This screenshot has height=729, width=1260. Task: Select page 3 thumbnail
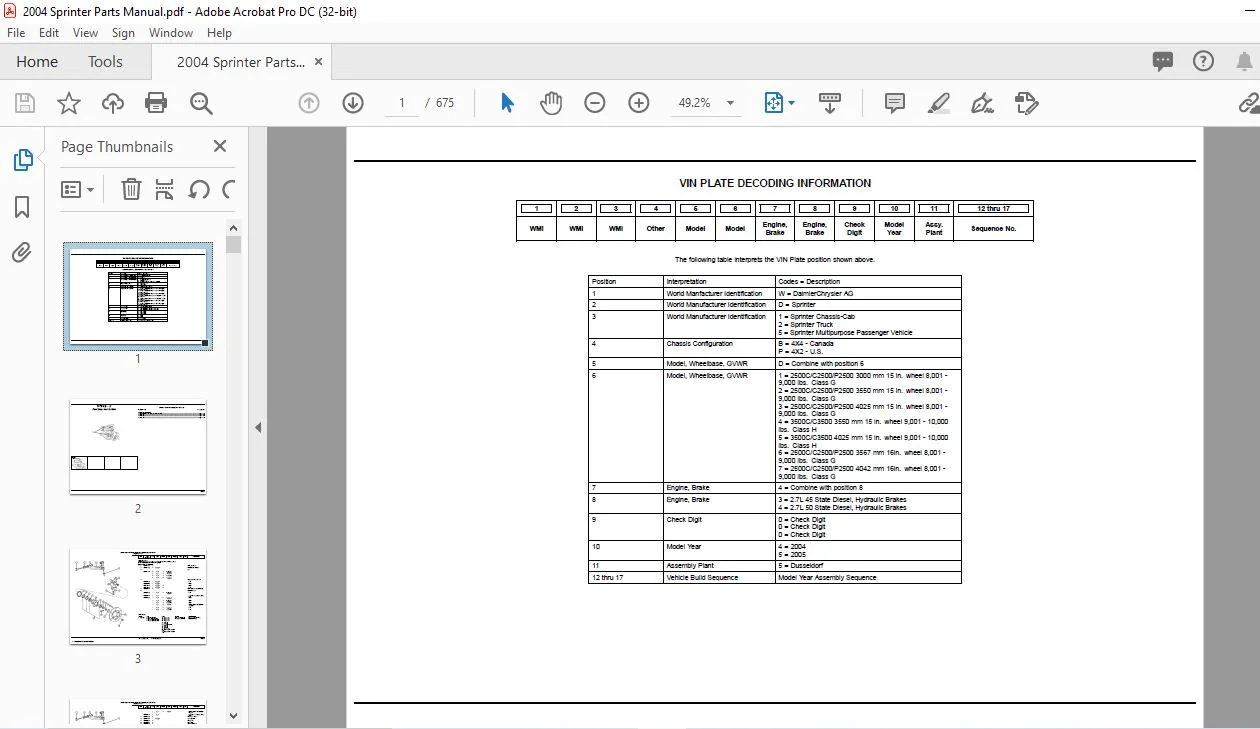(x=138, y=596)
